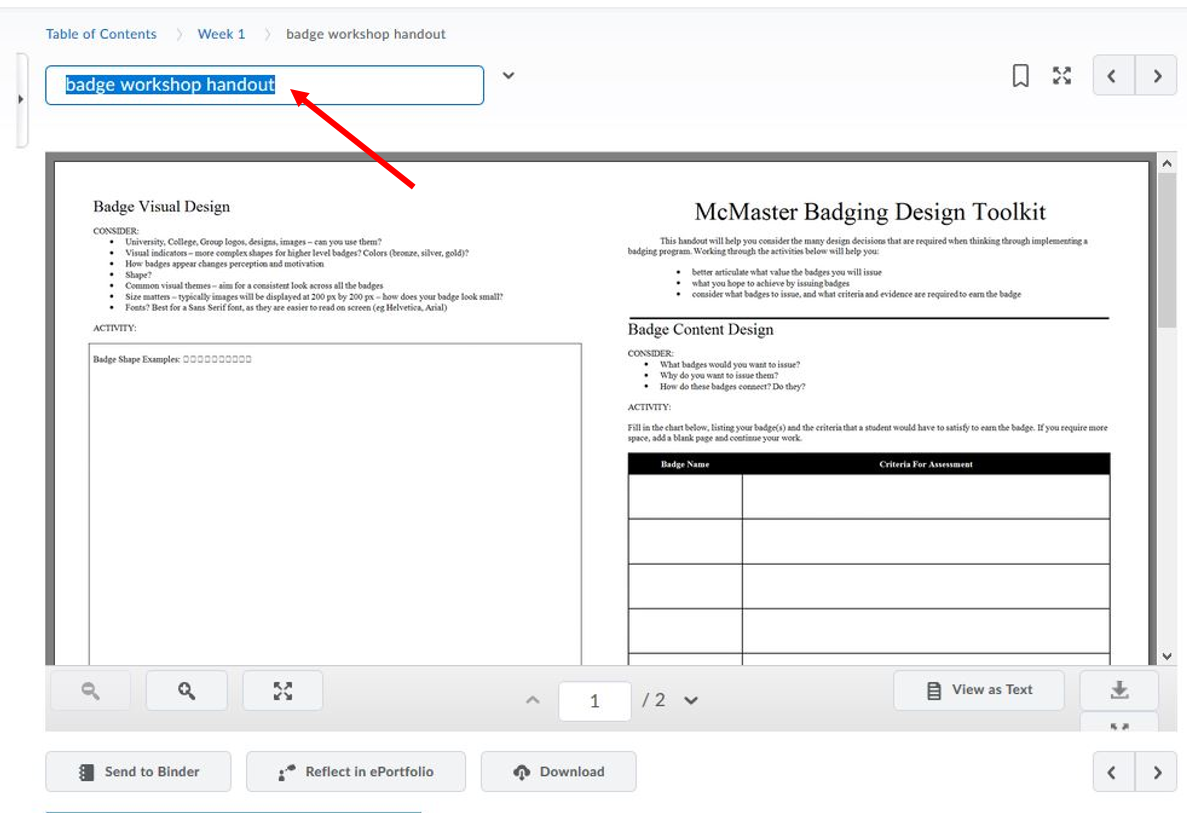The width and height of the screenshot is (1187, 813).
Task: Click the download arrow icon in viewer toolbar
Action: 1119,690
